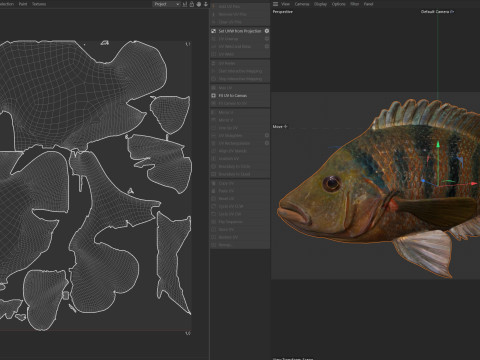
Task: Click the red X-axis gizmo arrow
Action: 474,183
